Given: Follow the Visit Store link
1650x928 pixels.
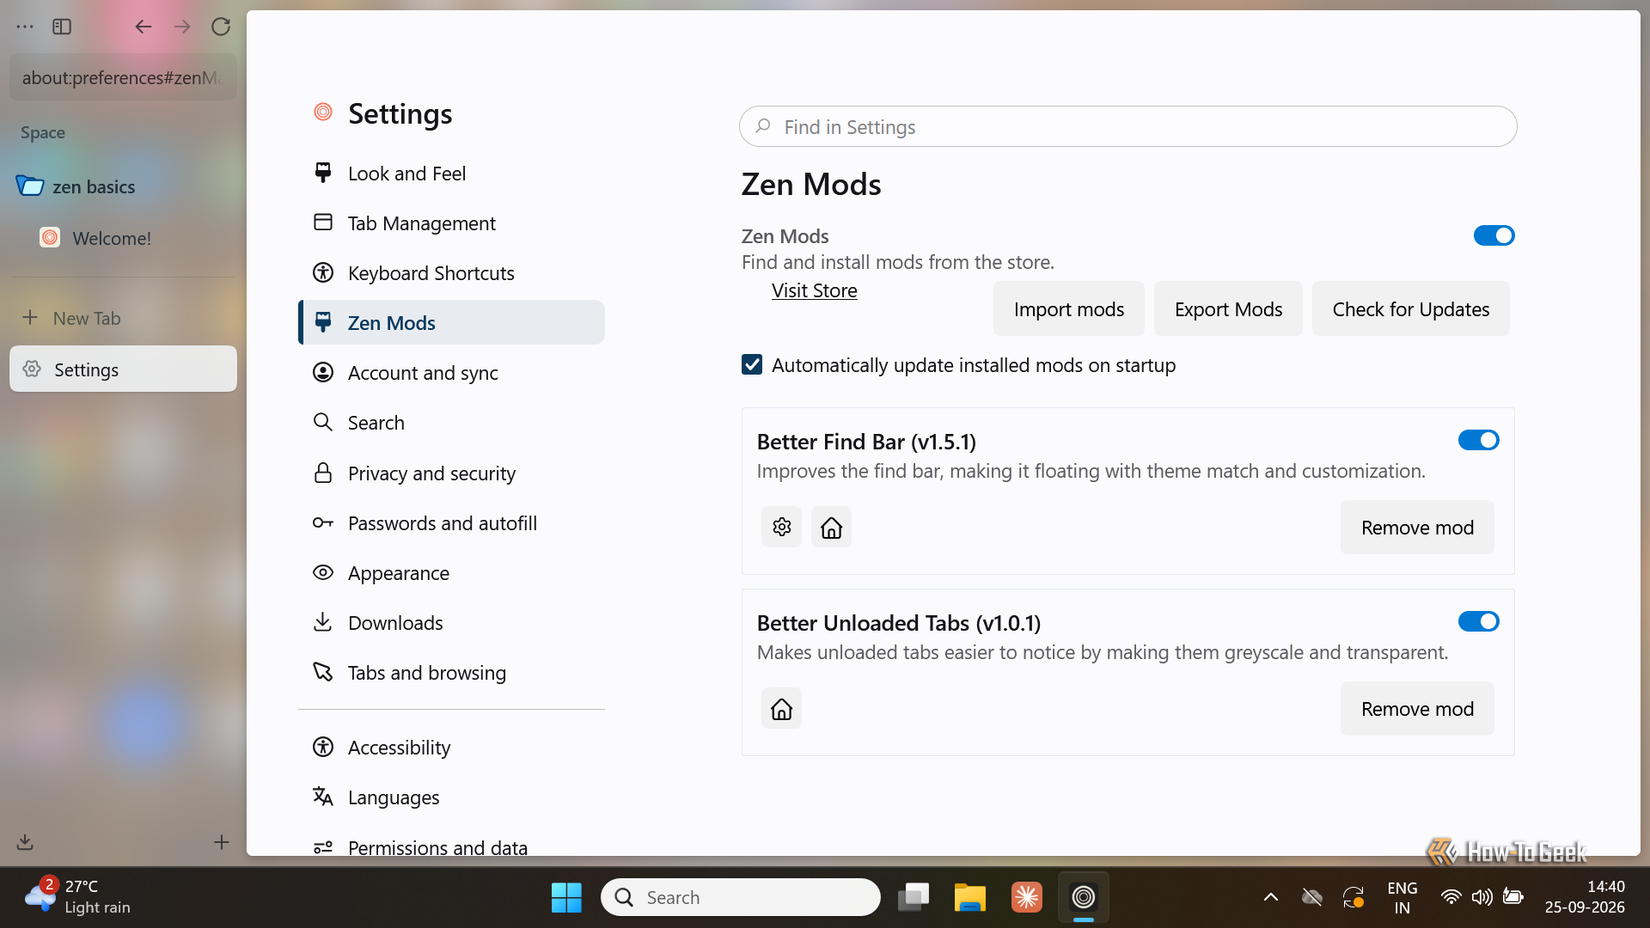Looking at the screenshot, I should [x=814, y=290].
